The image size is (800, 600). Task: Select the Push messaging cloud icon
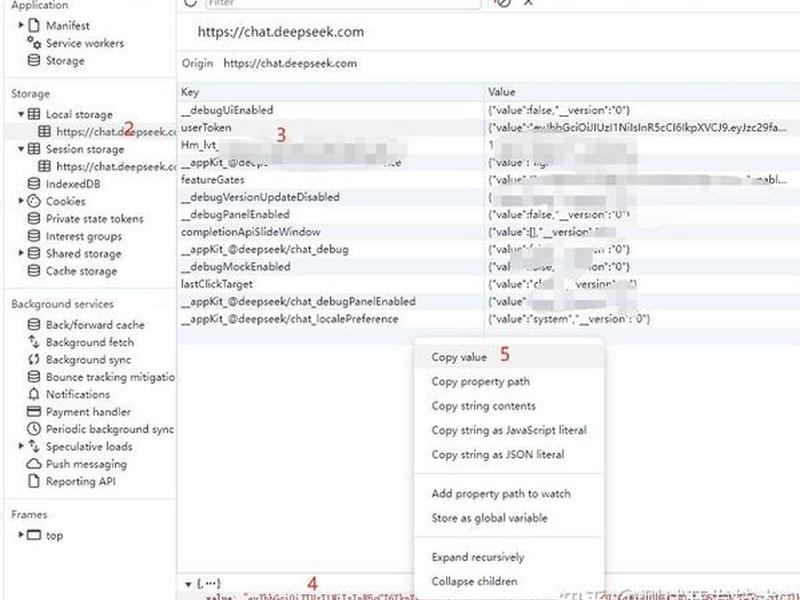pos(34,463)
